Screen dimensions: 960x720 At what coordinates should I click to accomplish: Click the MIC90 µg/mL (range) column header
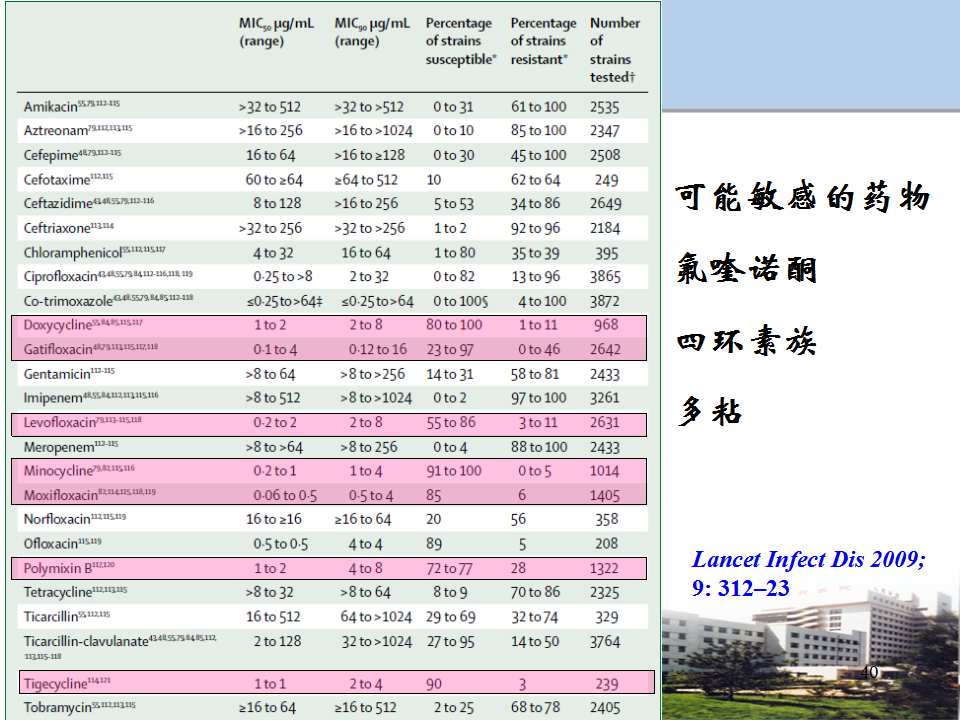pyautogui.click(x=372, y=32)
